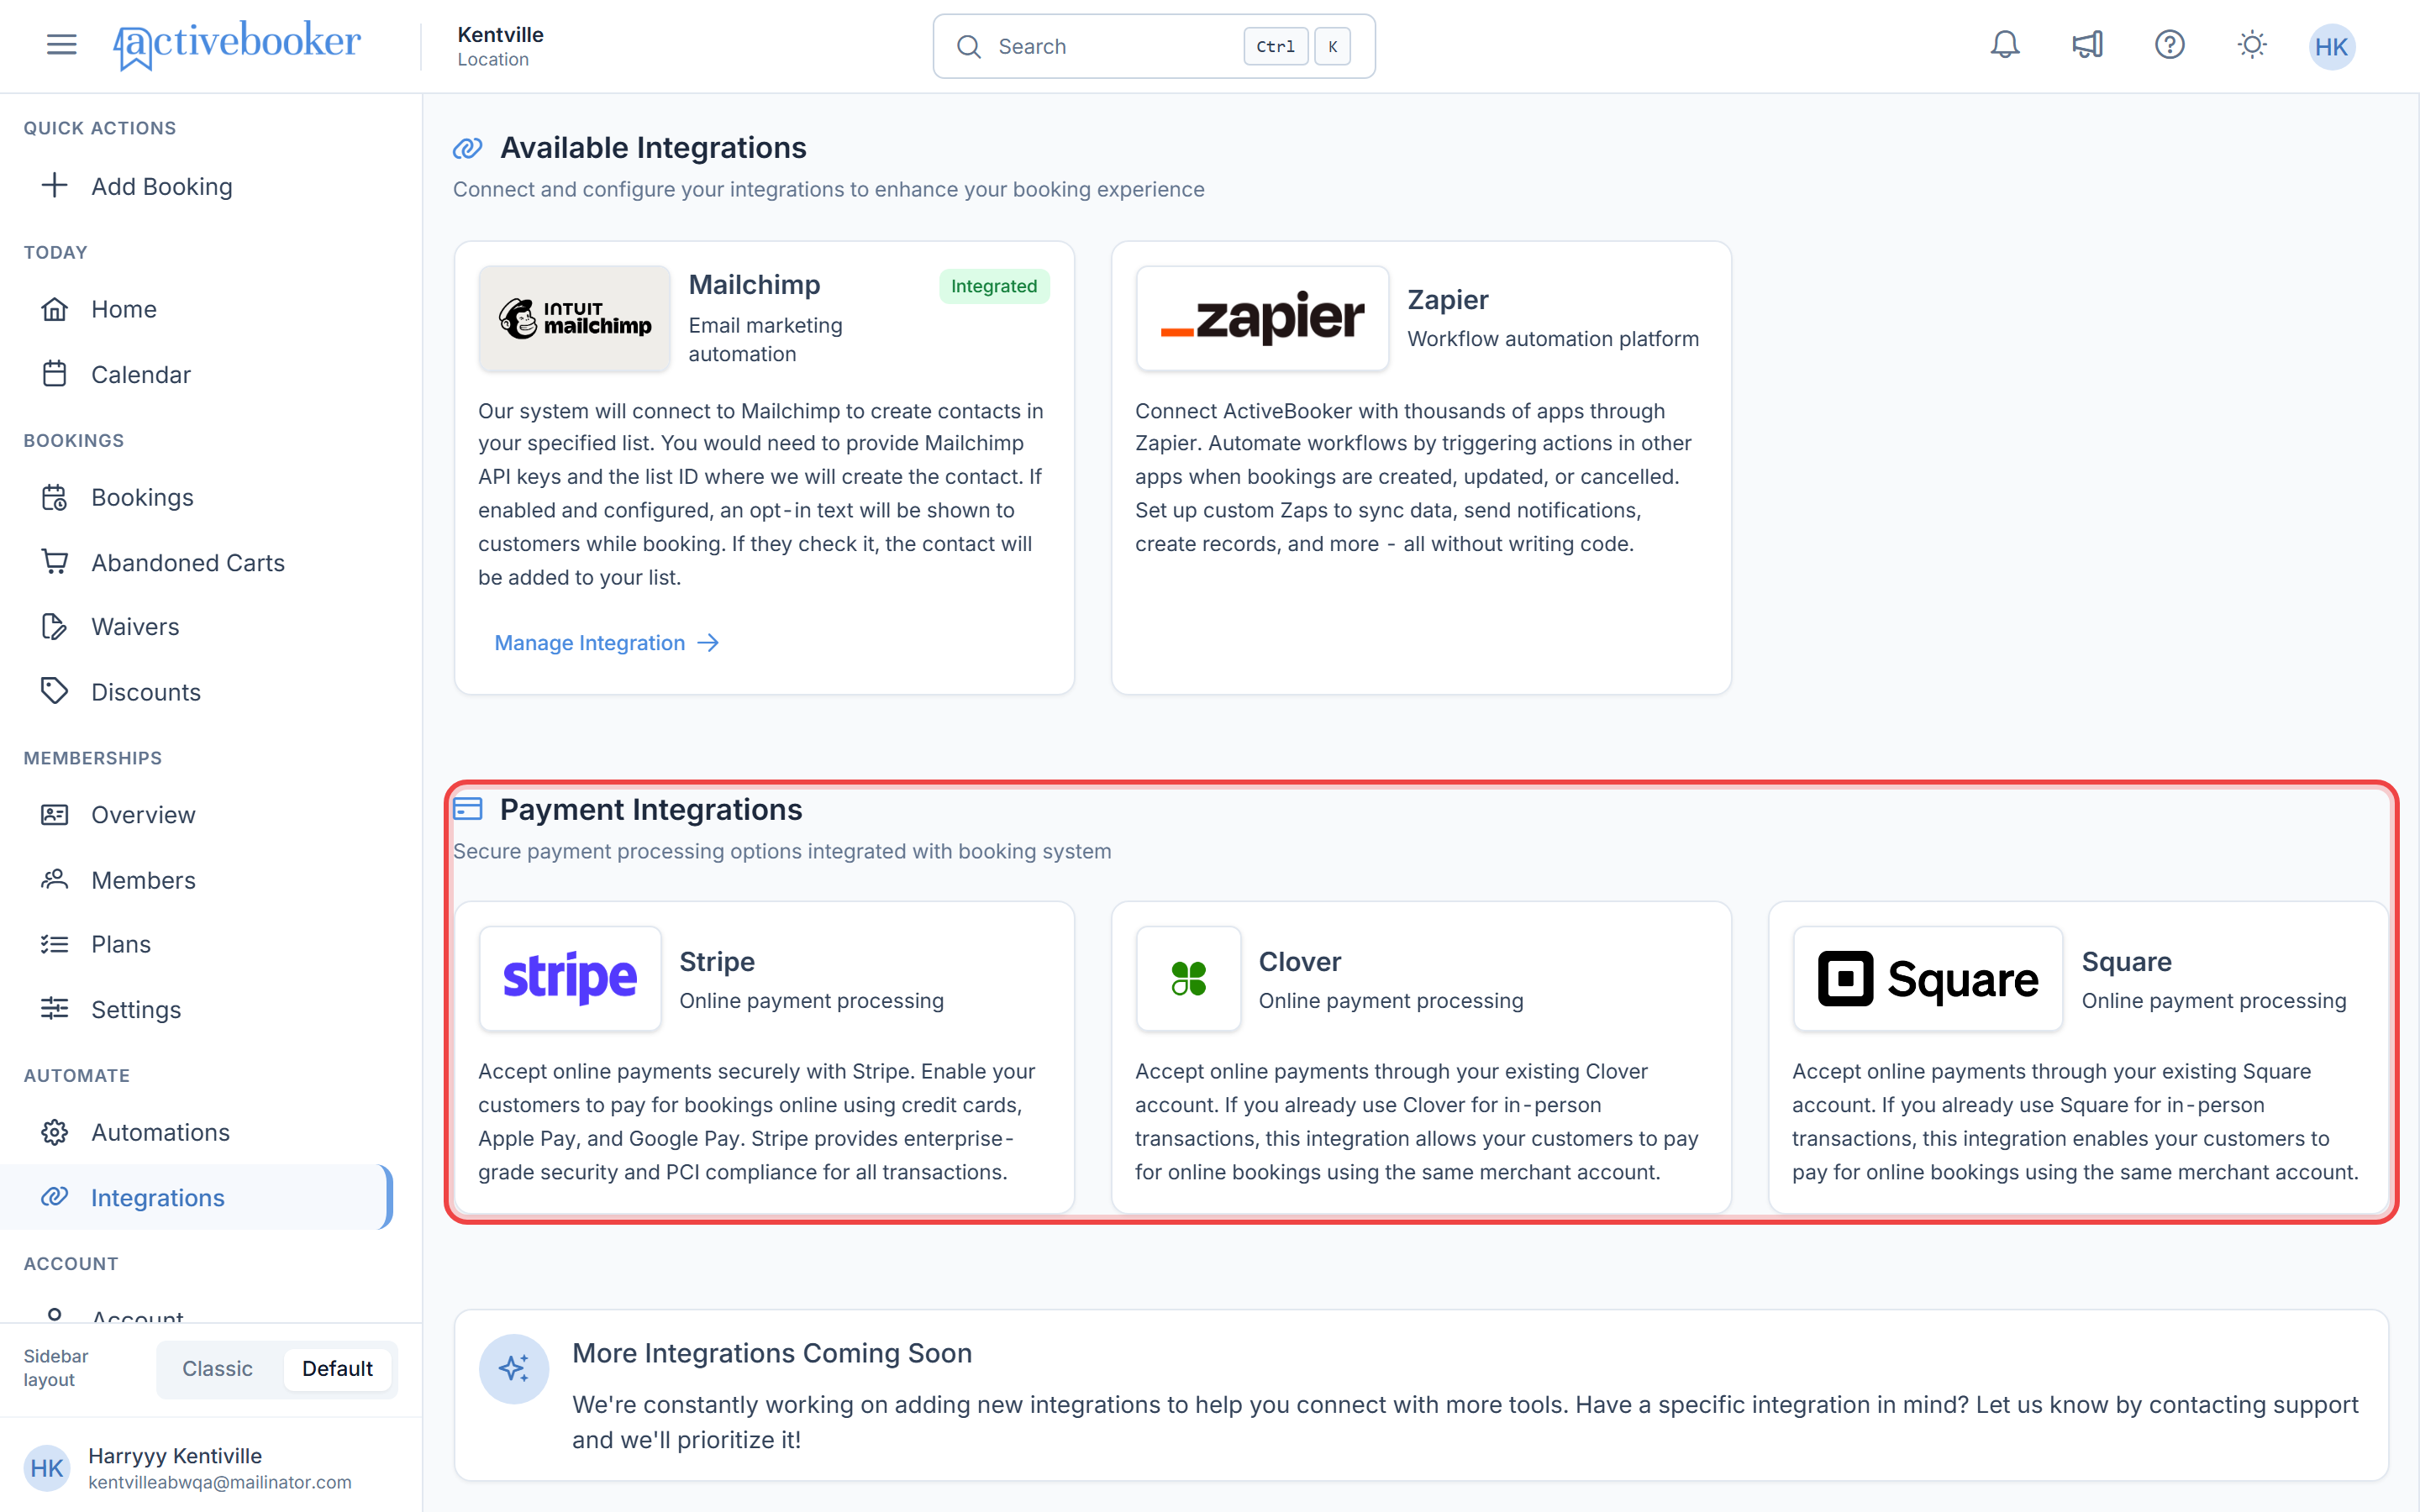Screen dimensions: 2420x1512
Task: Open the HK user avatar menu
Action: click(x=2331, y=46)
